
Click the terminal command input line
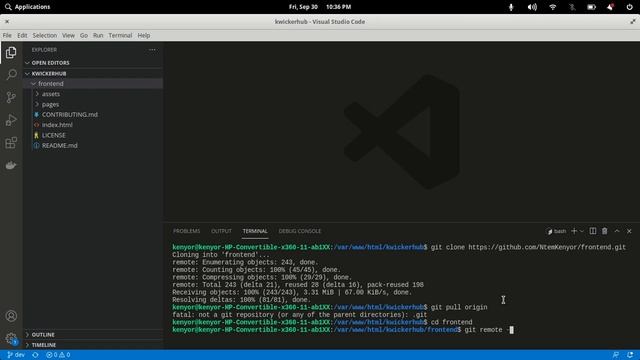pyautogui.click(x=342, y=330)
